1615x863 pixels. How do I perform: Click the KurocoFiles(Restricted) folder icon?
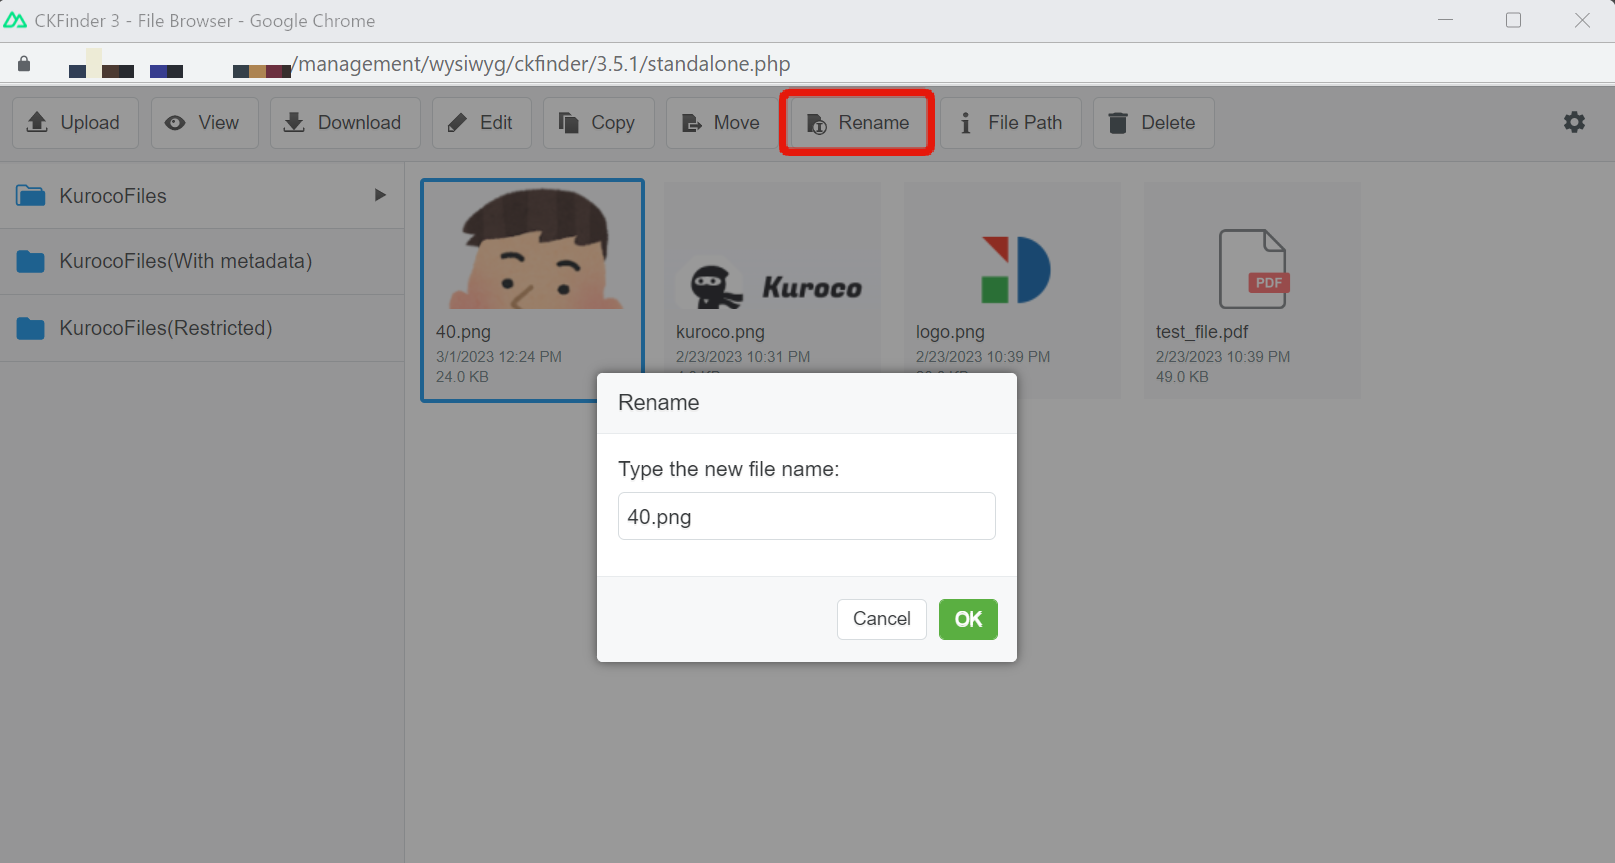31,328
